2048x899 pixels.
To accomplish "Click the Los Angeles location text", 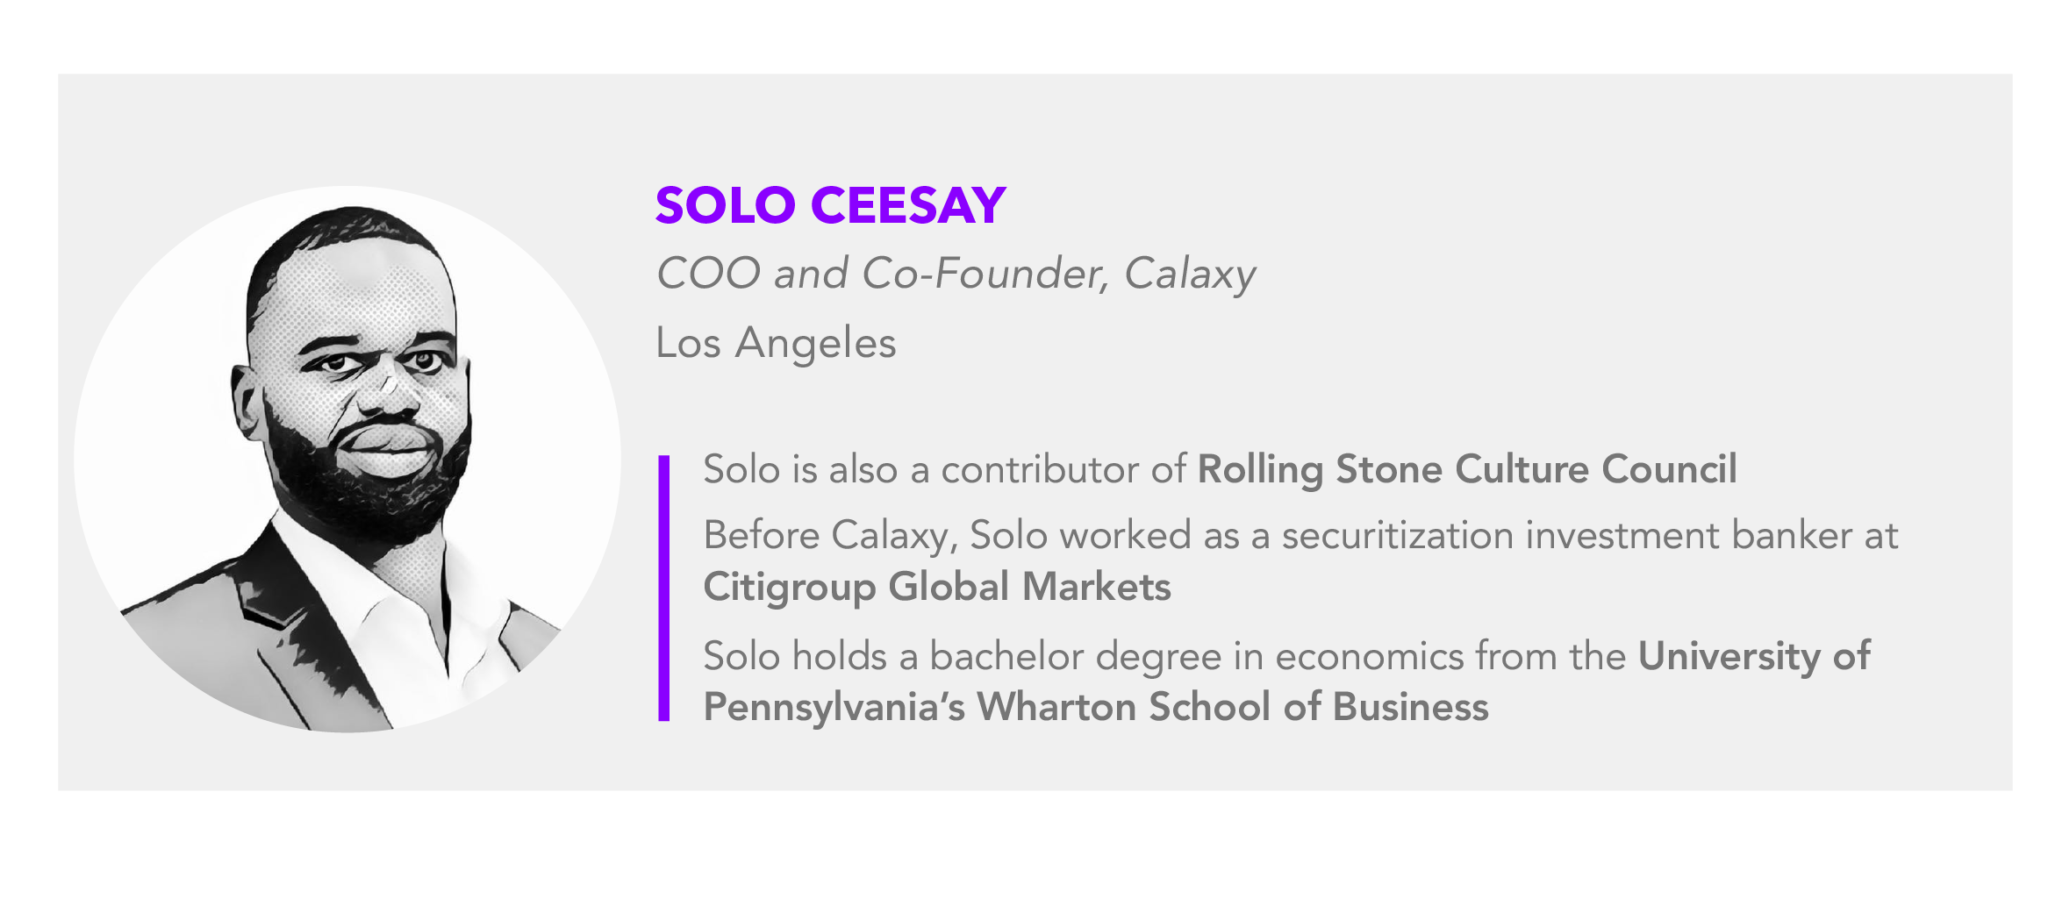I will click(776, 343).
